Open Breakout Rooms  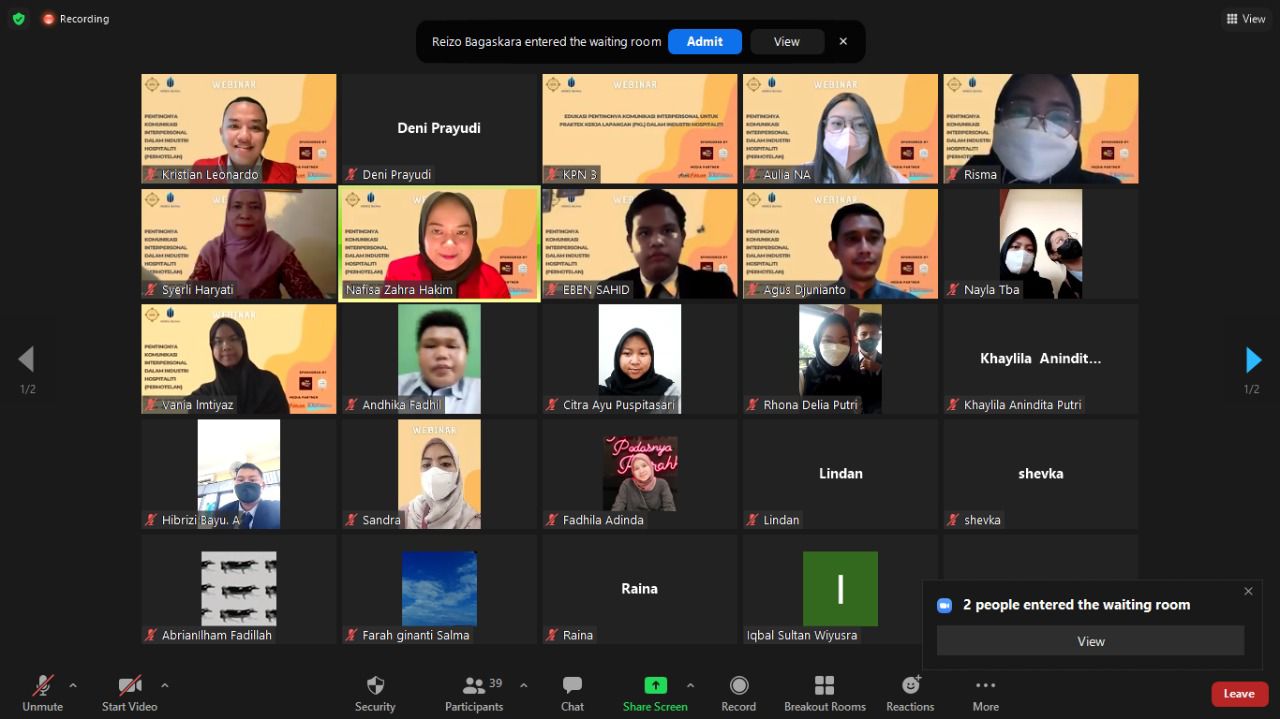click(824, 686)
